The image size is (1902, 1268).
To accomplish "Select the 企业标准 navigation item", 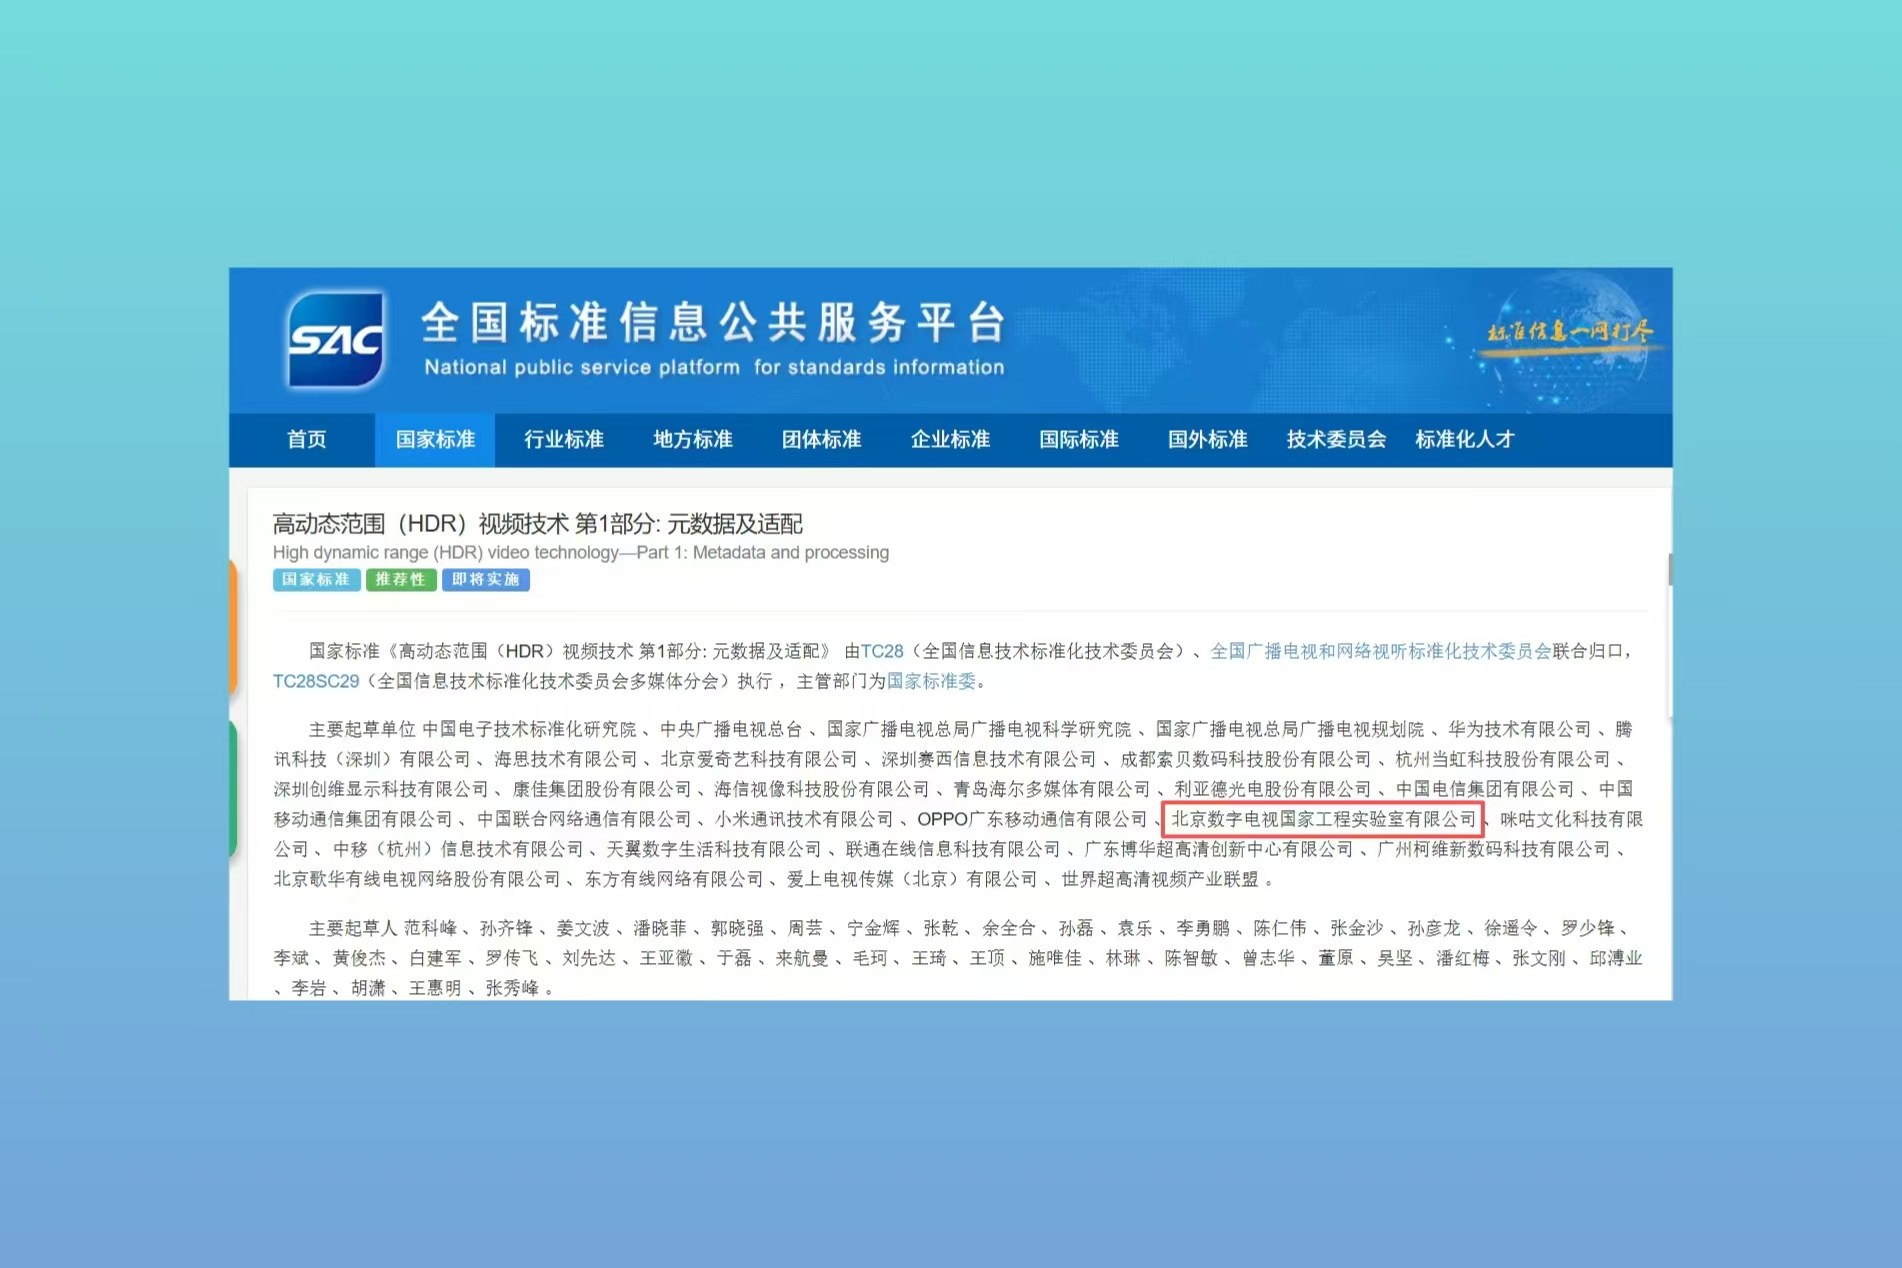I will click(950, 440).
